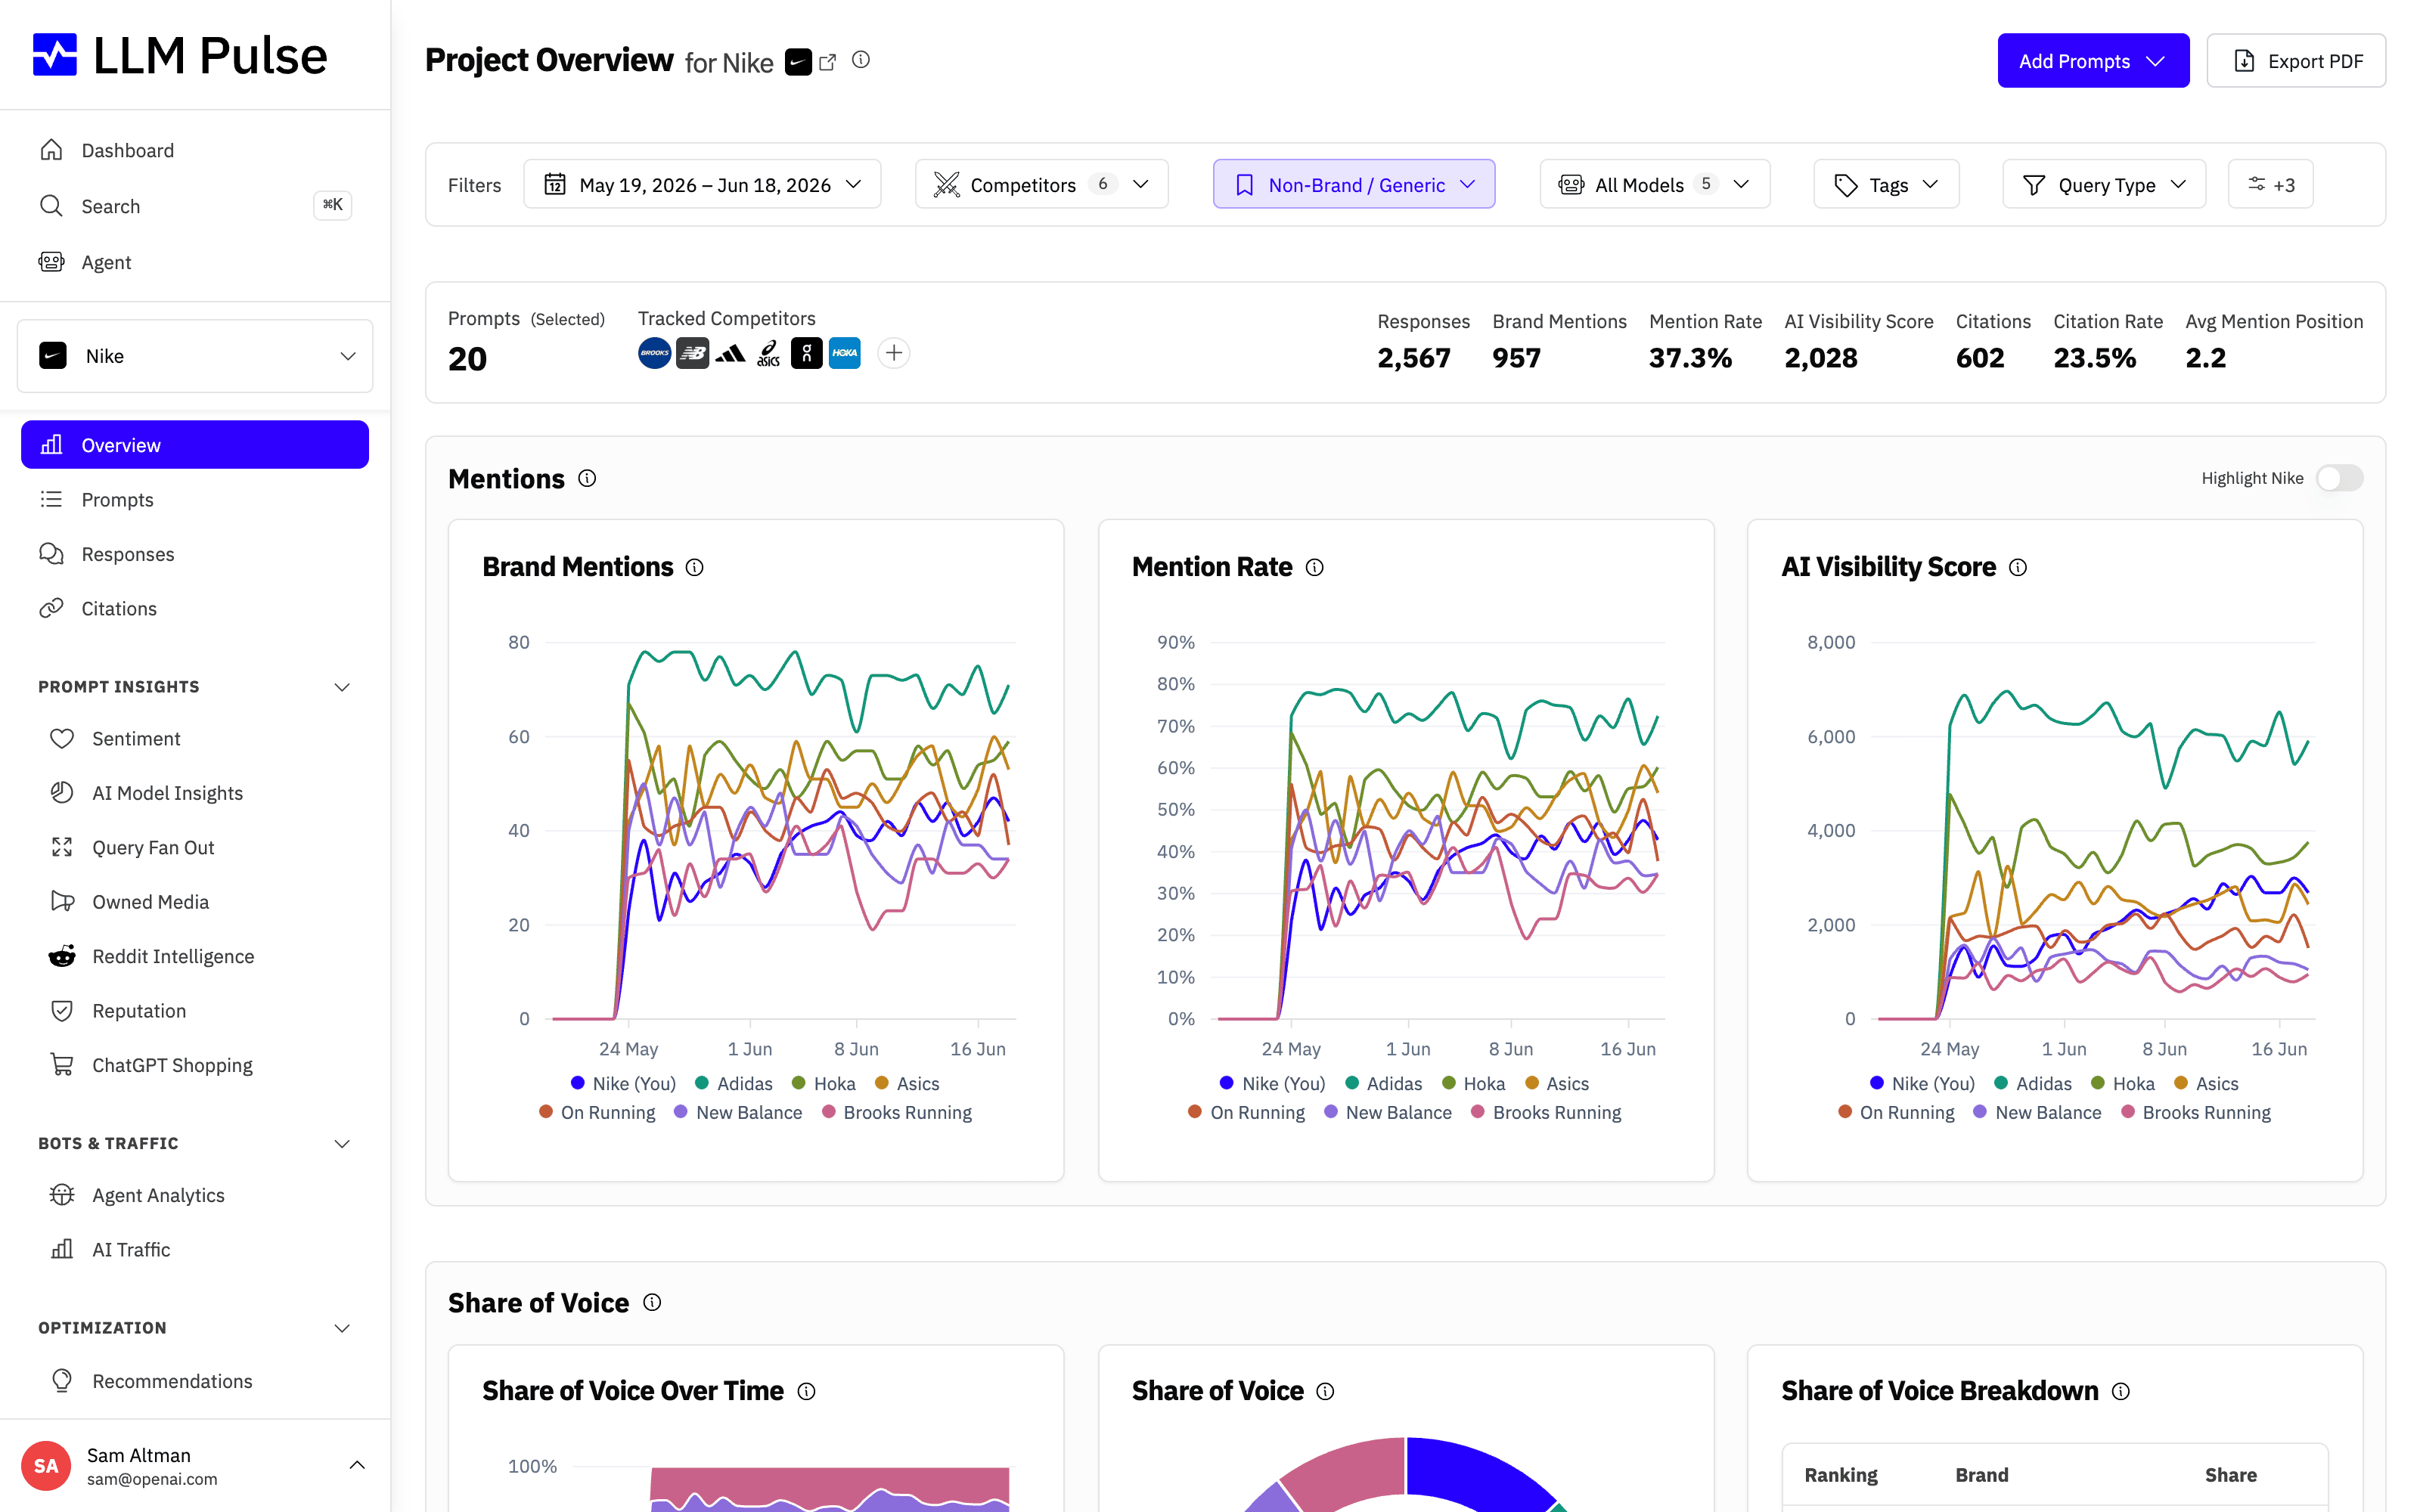Select Overview in sidebar navigation
Viewport: 2420px width, 1512px height.
coord(195,445)
